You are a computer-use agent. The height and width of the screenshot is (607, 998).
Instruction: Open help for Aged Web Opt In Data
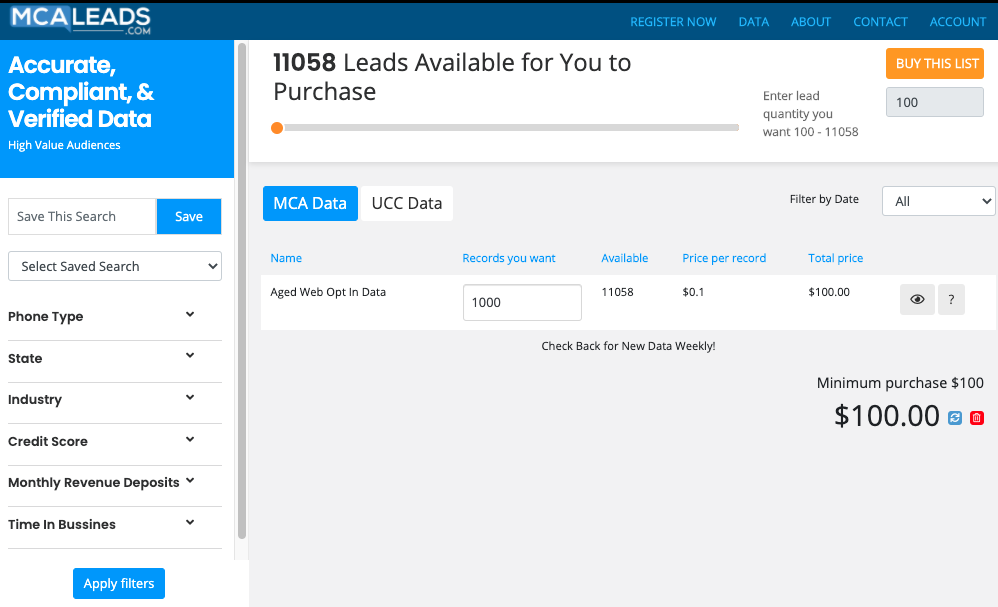951,299
